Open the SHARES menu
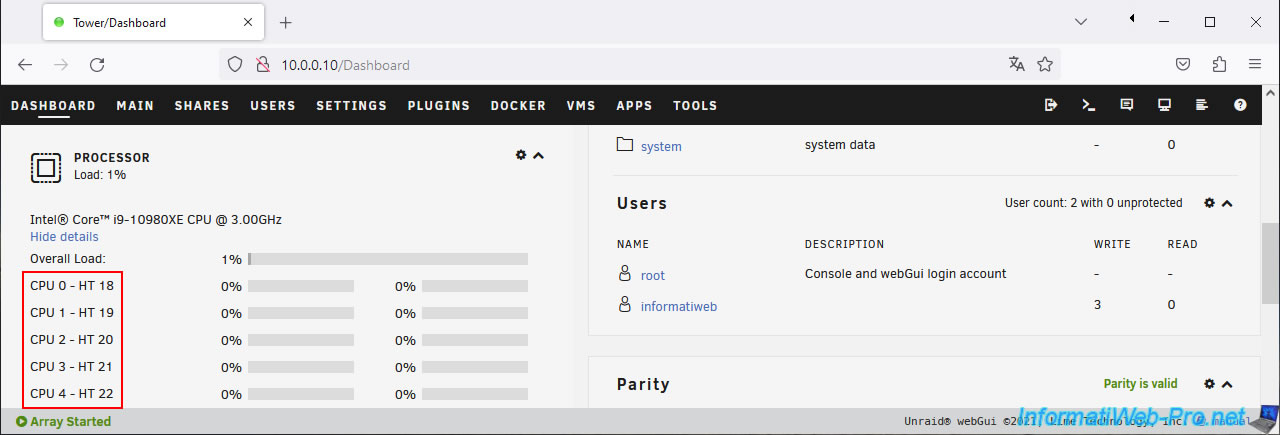This screenshot has width=1280, height=435. pyautogui.click(x=202, y=105)
